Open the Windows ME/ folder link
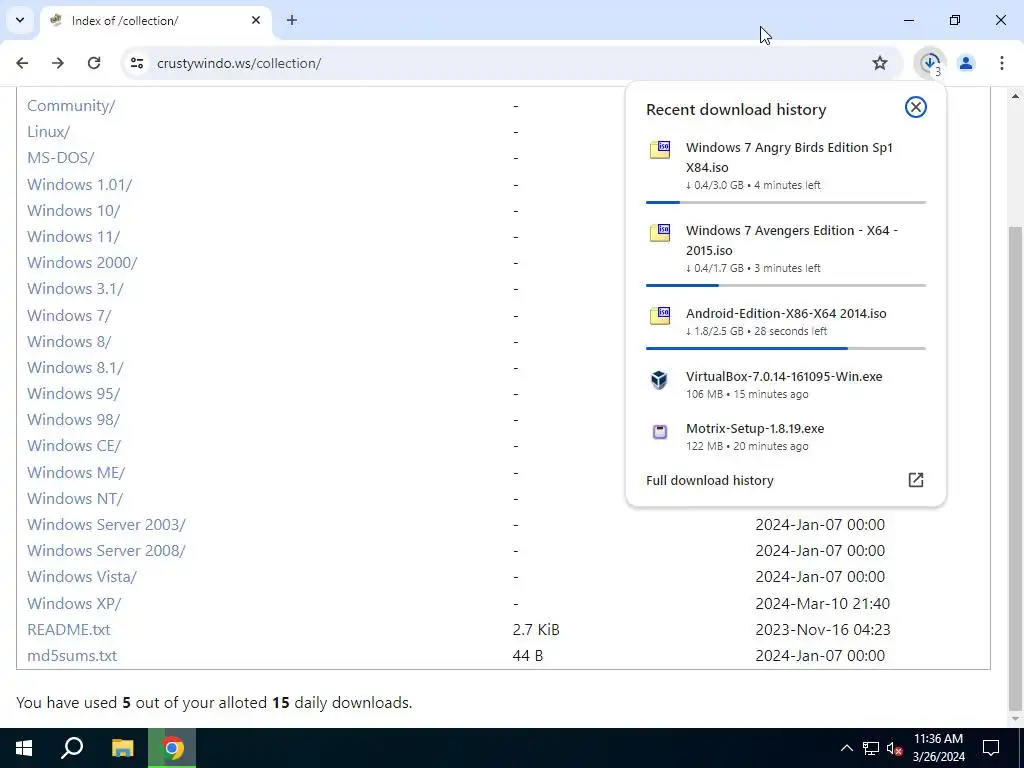1024x768 pixels. pyautogui.click(x=76, y=473)
